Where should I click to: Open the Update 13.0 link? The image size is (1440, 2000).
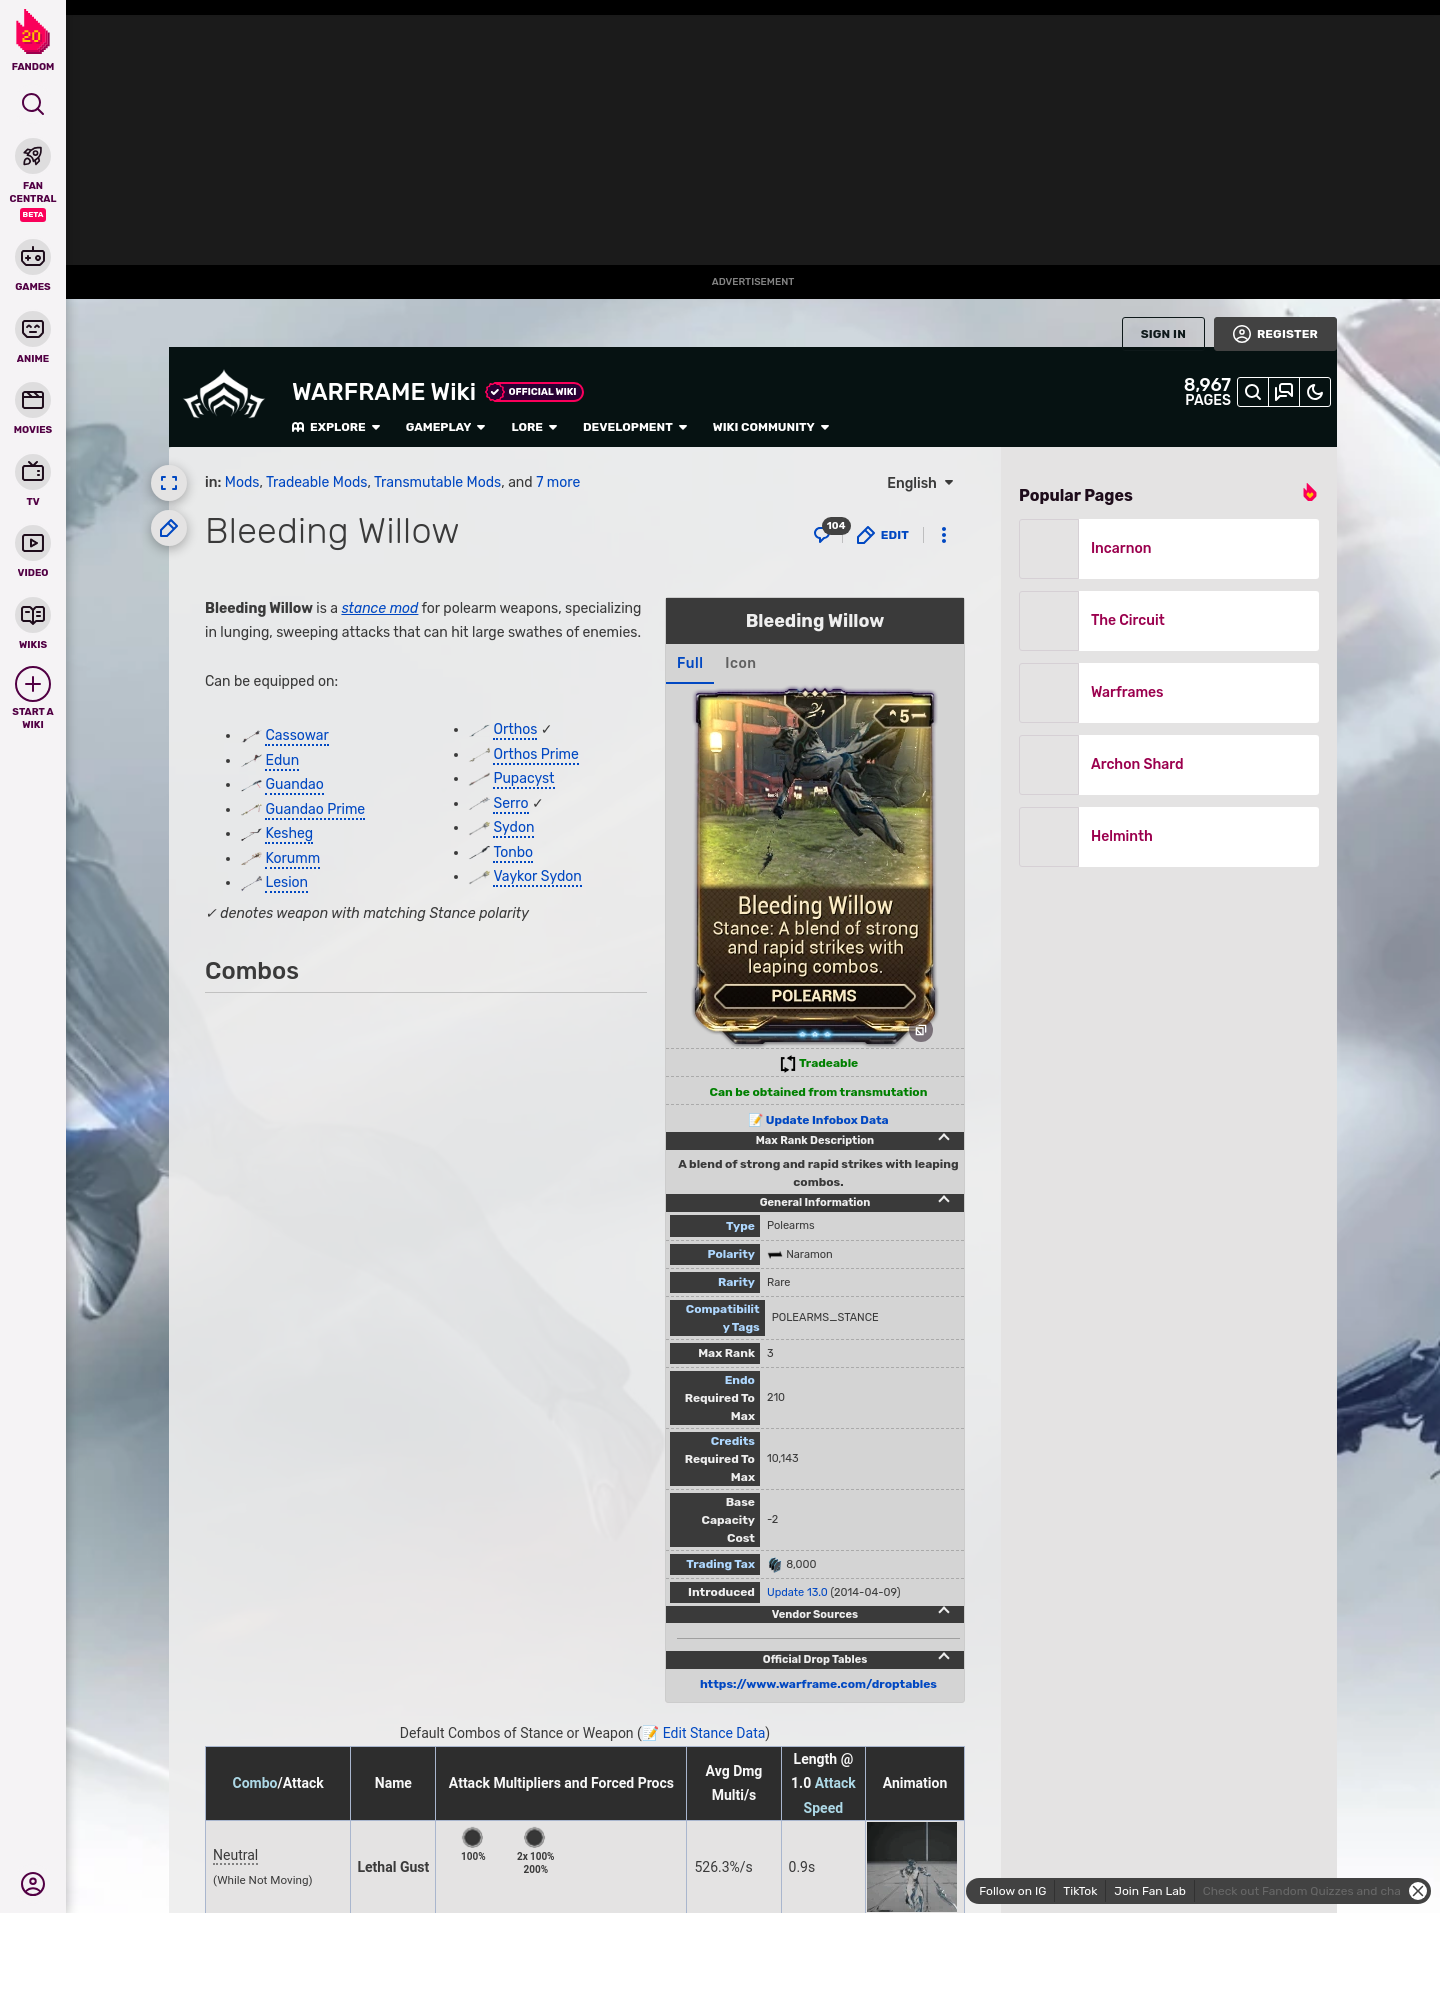coord(797,1592)
